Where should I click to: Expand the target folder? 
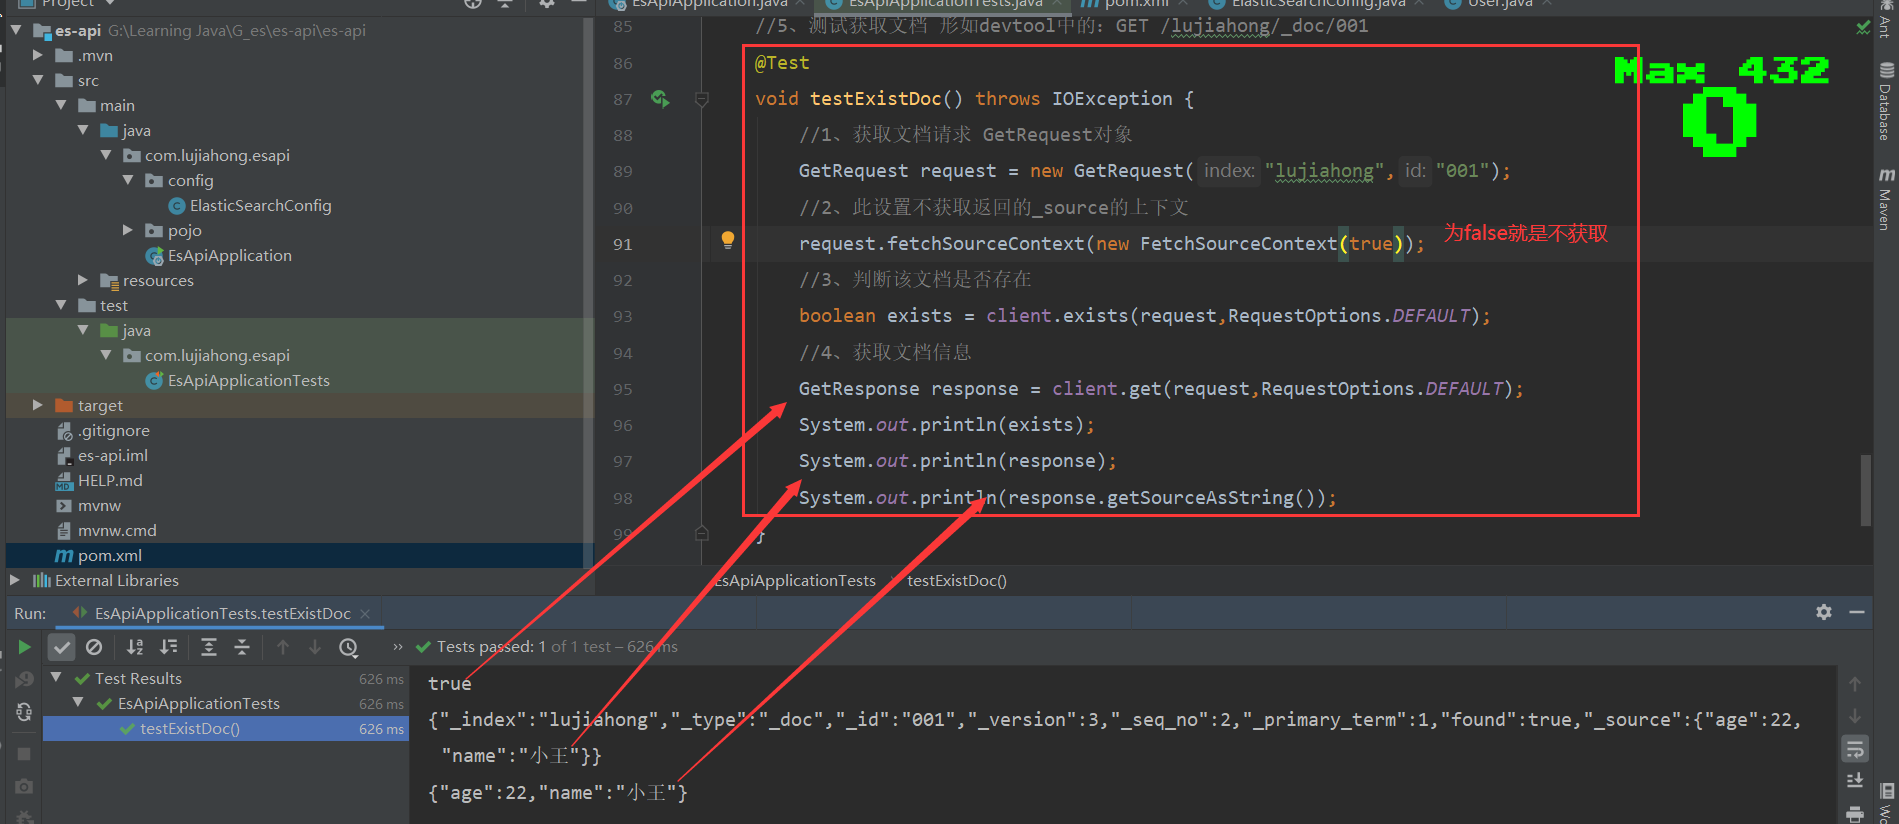click(37, 405)
